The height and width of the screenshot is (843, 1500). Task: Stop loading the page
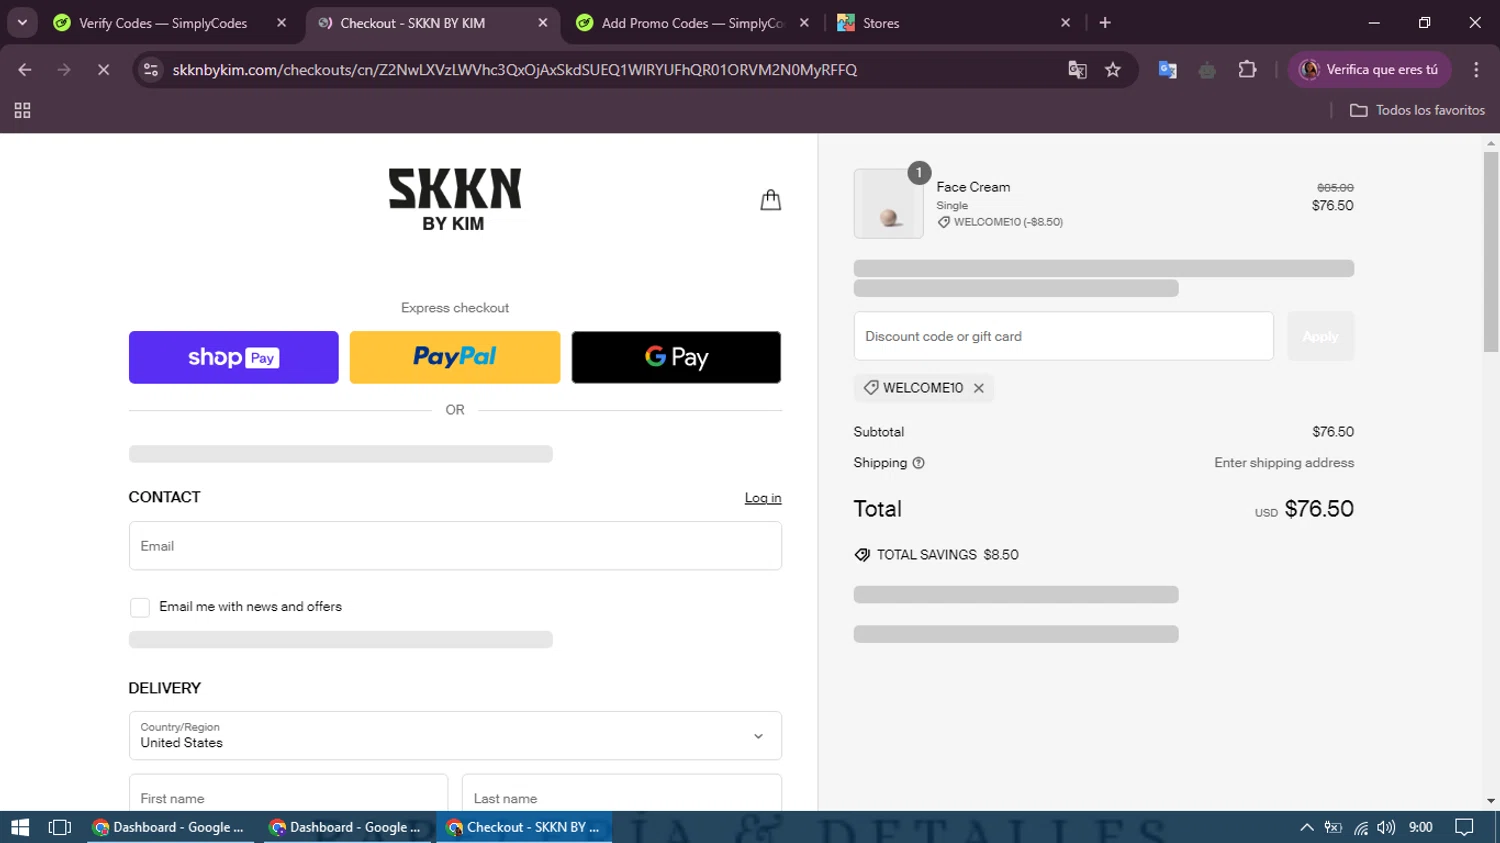103,70
